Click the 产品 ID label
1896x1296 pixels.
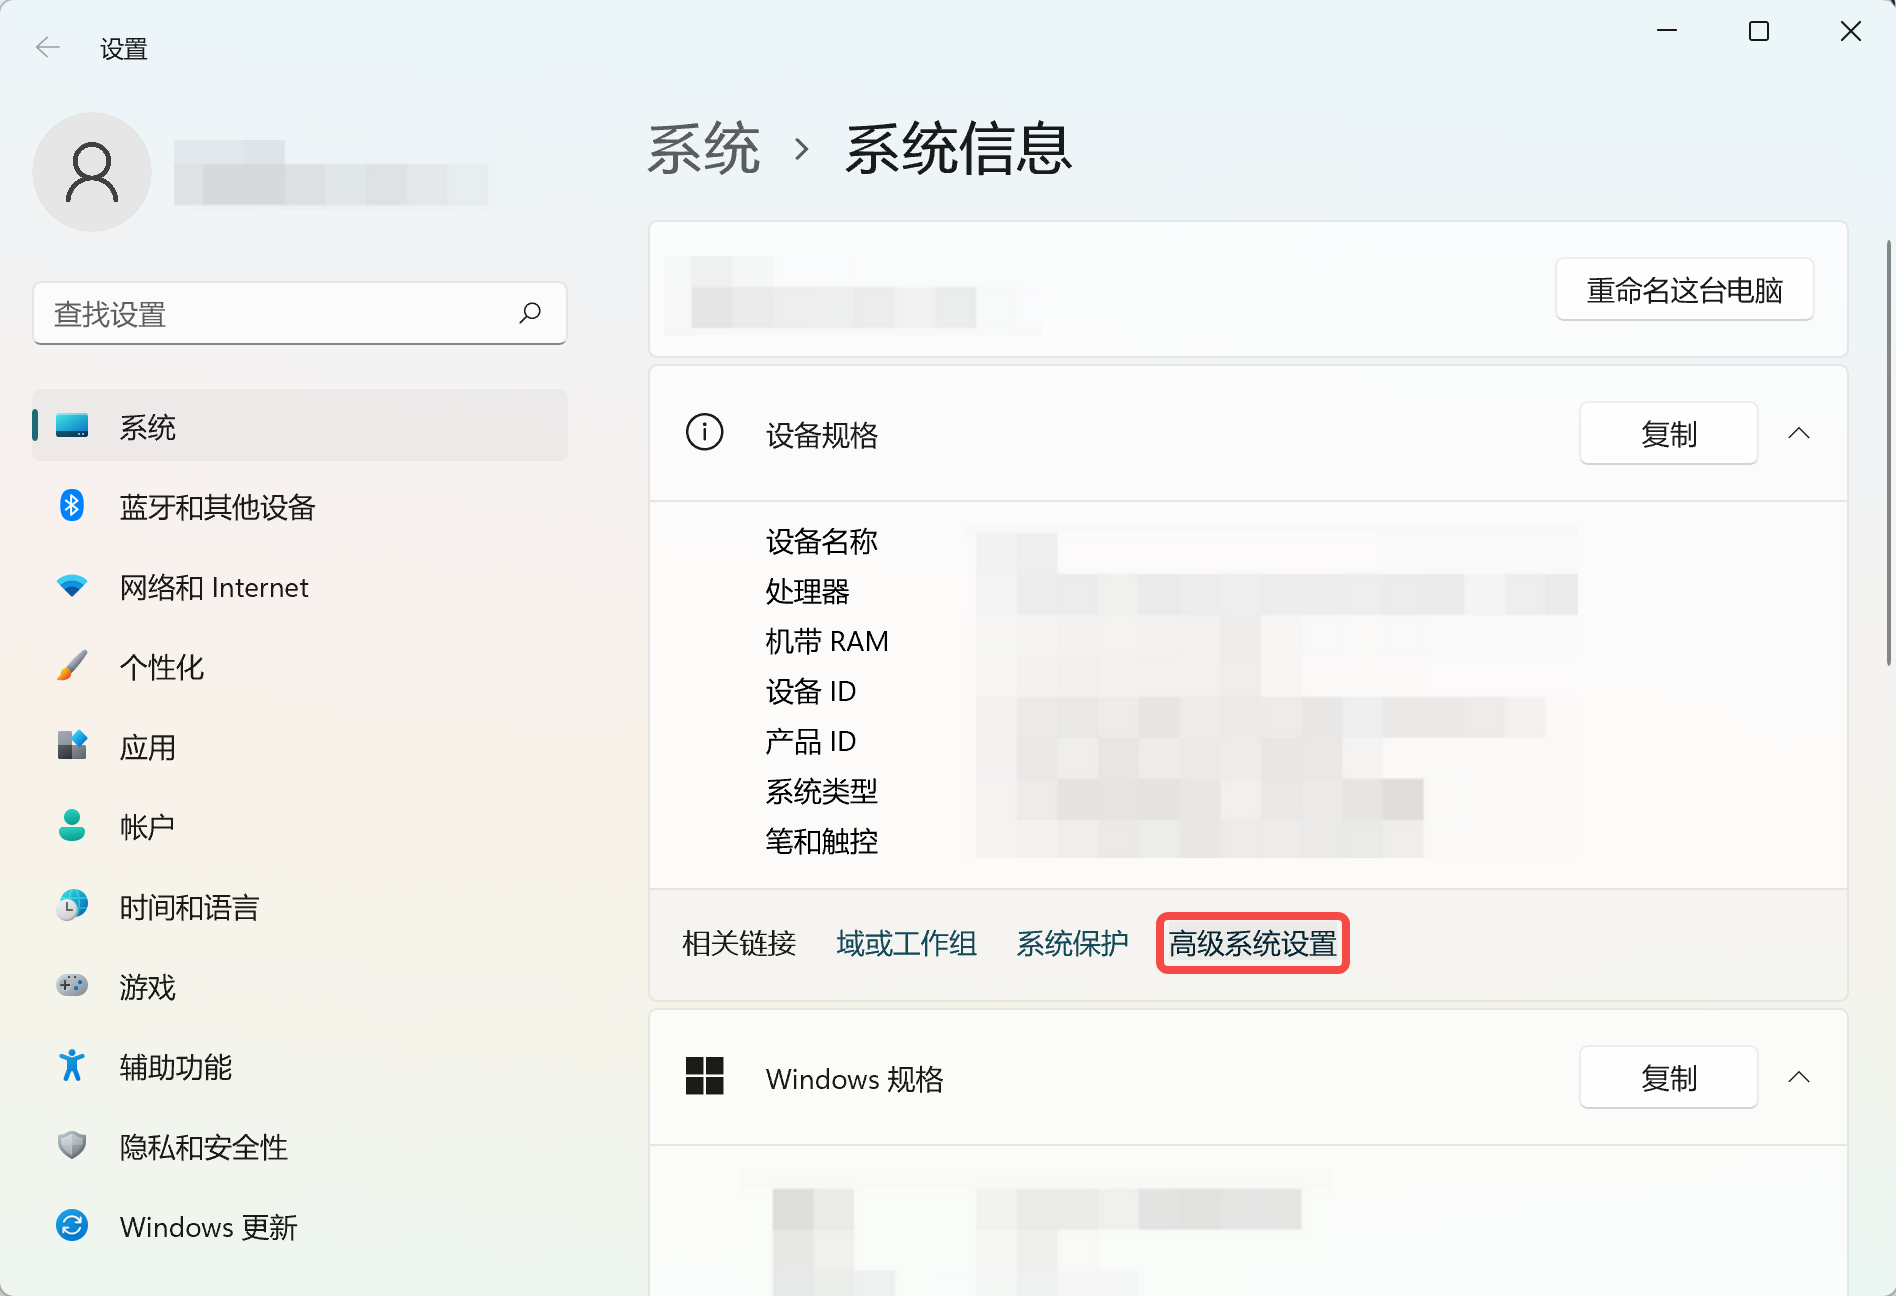[x=811, y=741]
